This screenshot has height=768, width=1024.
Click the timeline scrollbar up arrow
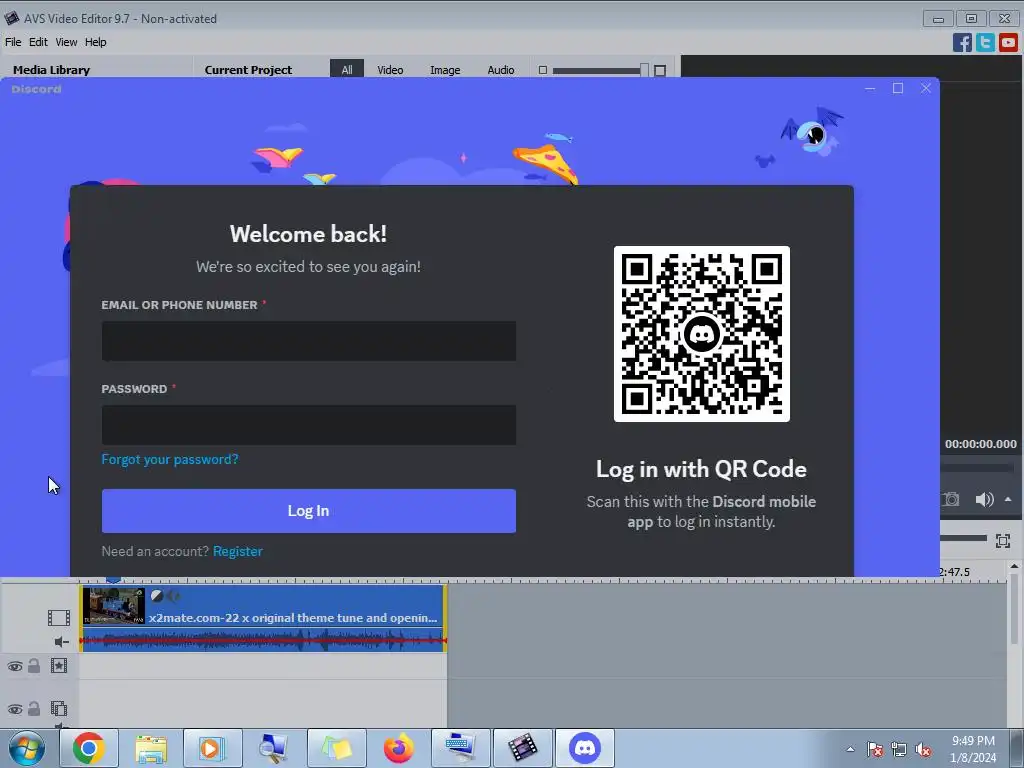coord(1014,566)
